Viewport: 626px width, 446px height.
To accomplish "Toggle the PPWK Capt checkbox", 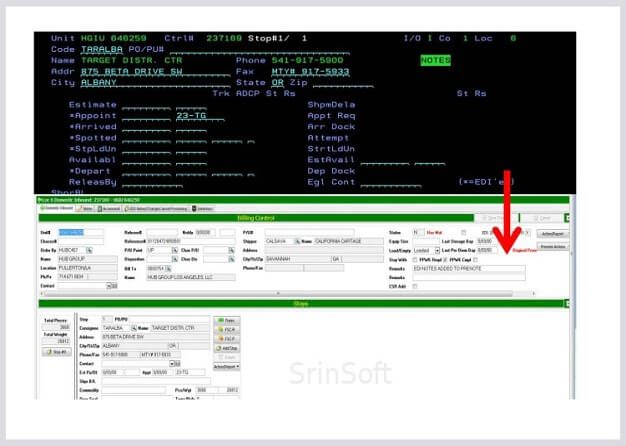I will [475, 260].
